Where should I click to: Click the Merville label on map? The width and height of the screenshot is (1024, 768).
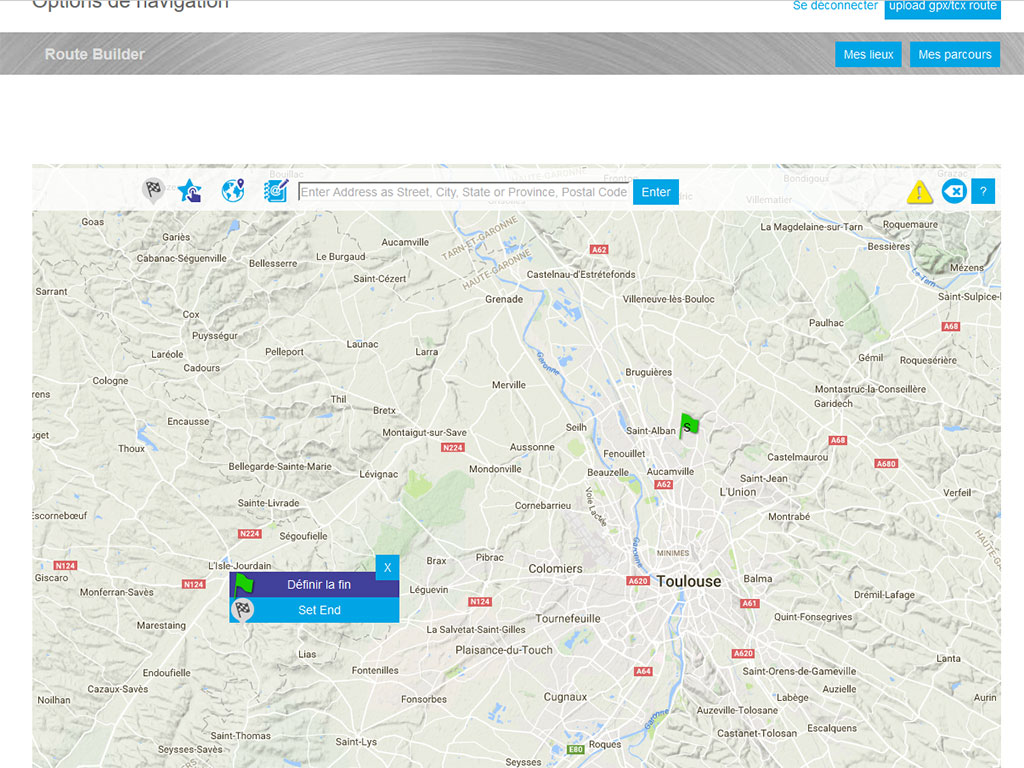[509, 385]
